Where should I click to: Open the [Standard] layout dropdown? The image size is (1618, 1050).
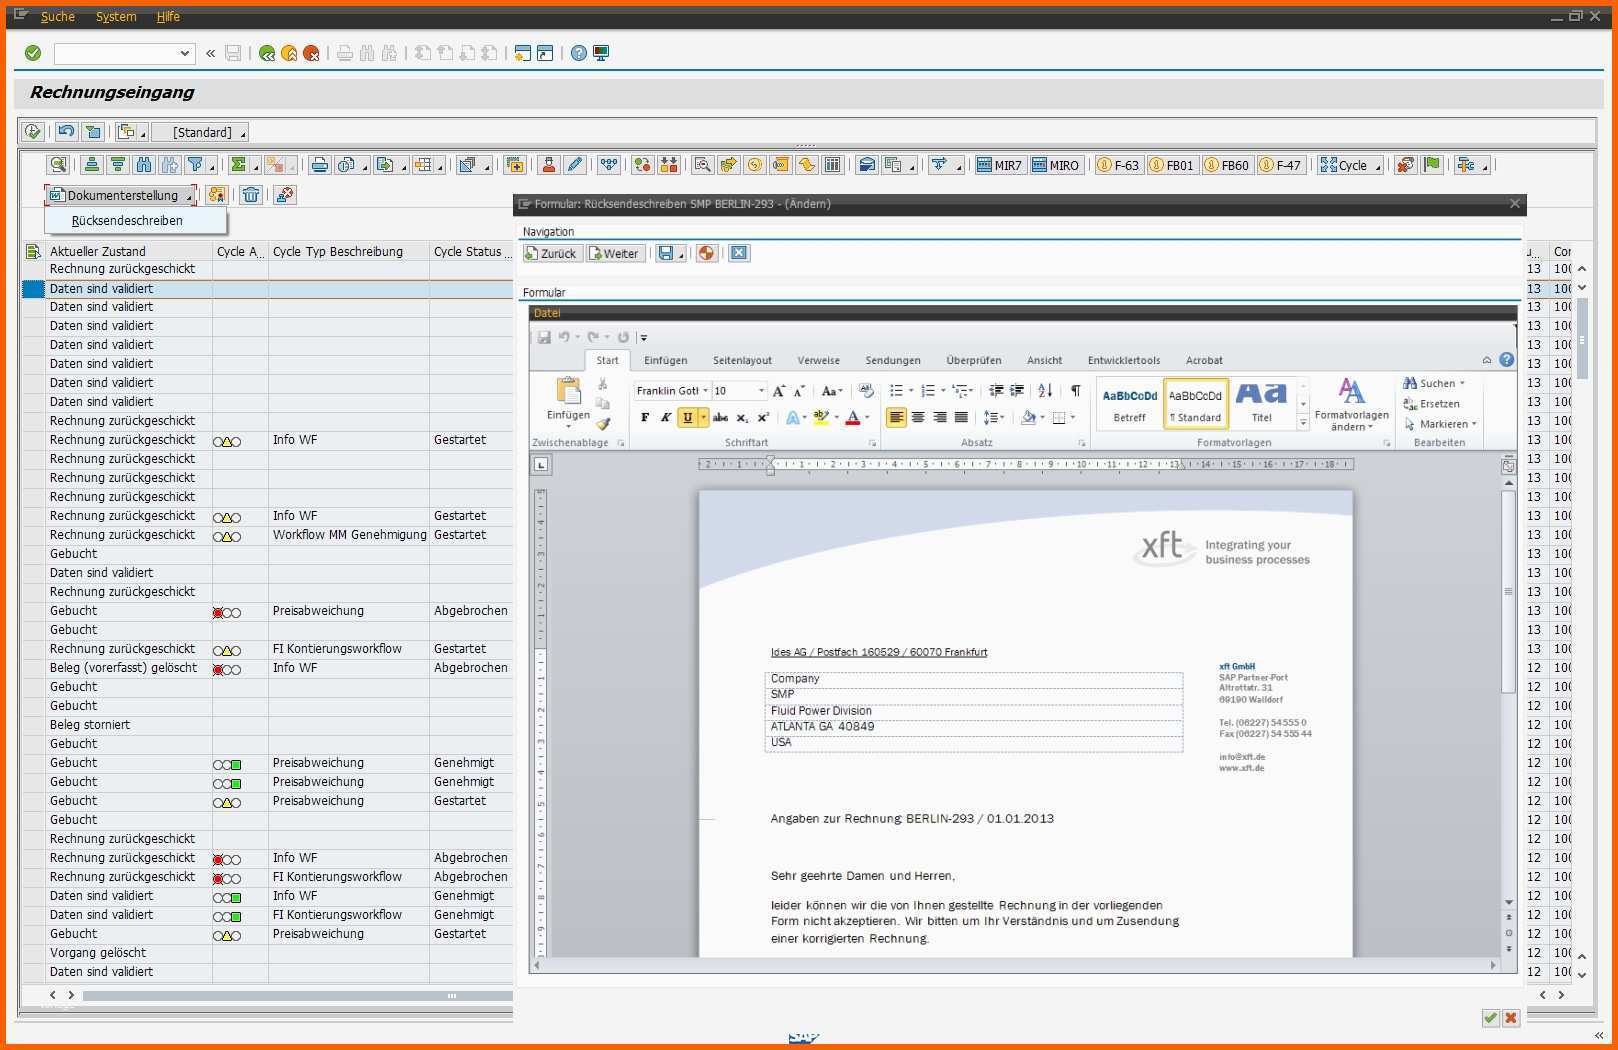point(200,132)
